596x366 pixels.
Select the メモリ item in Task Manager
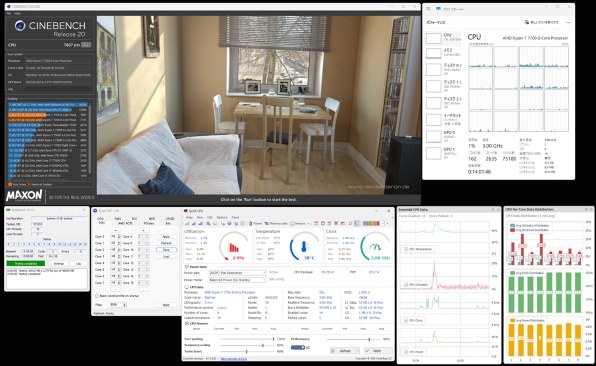click(x=443, y=53)
